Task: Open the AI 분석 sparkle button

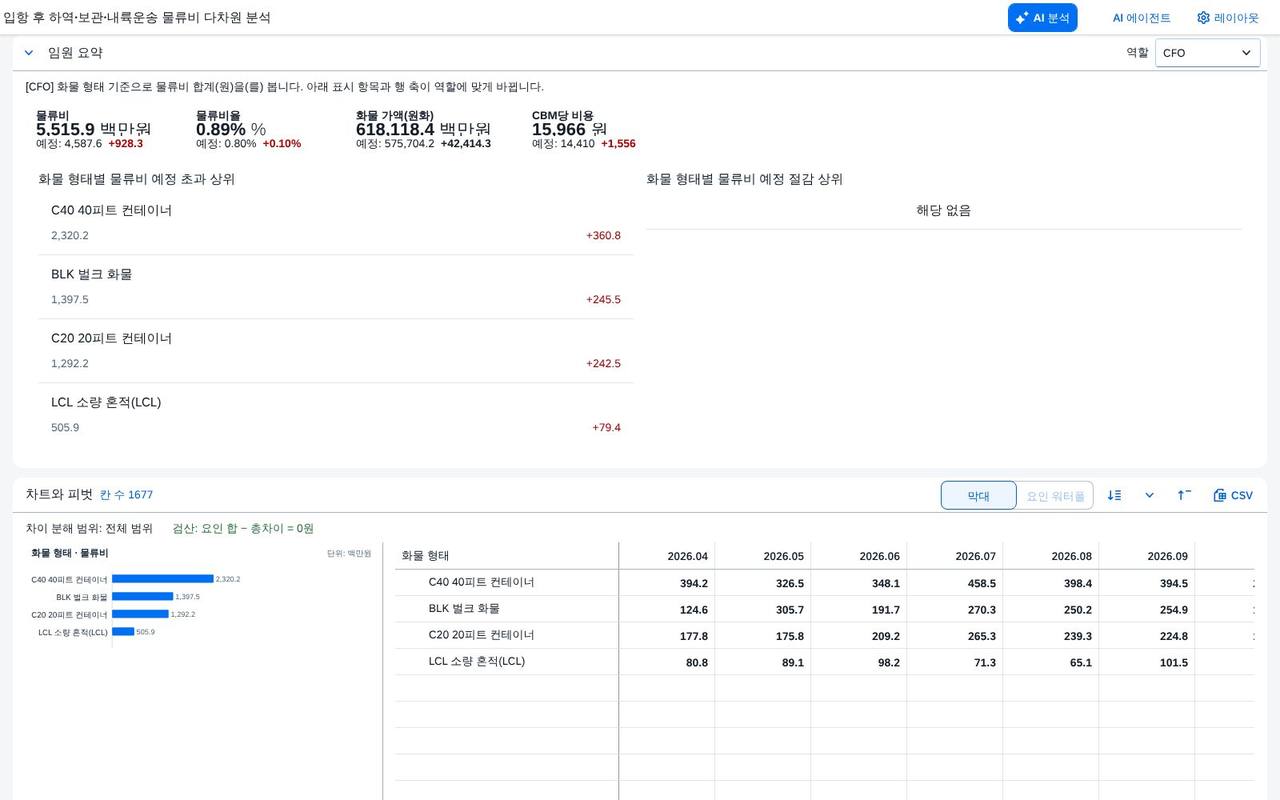Action: point(1042,18)
